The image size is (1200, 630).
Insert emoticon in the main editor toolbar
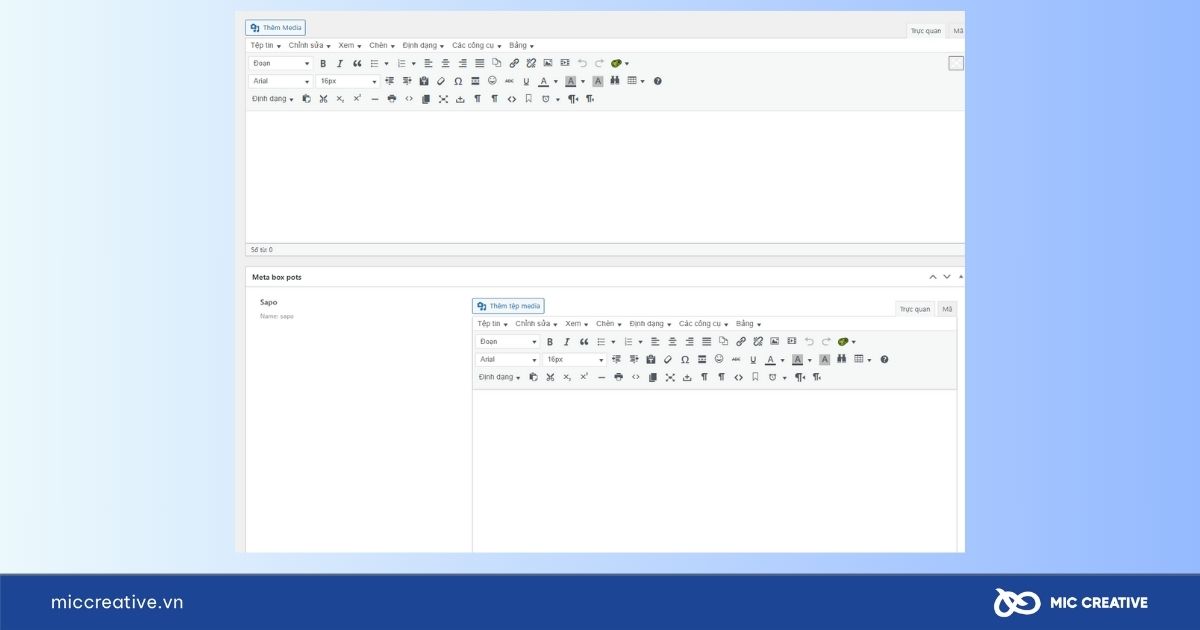[x=492, y=81]
